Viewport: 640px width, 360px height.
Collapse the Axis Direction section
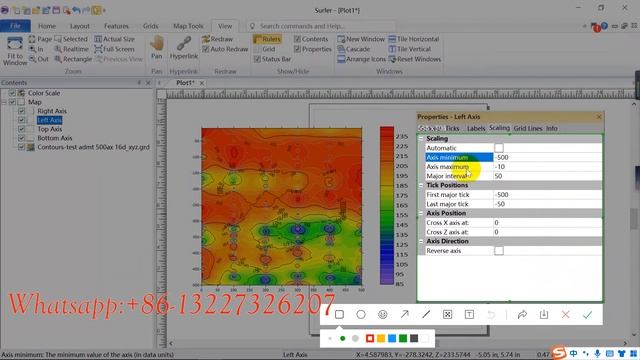click(421, 241)
